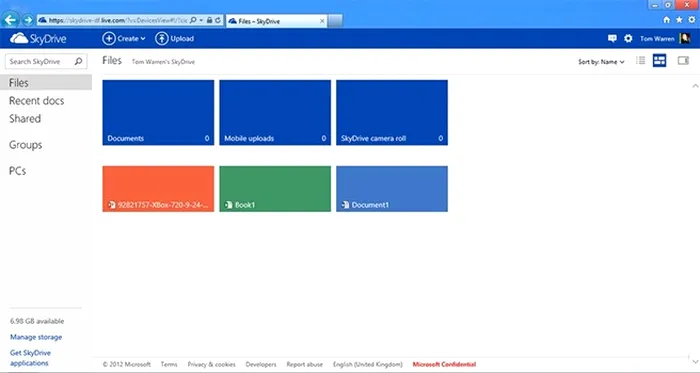Open Groups in the sidebar
The image size is (700, 373).
pyautogui.click(x=25, y=145)
